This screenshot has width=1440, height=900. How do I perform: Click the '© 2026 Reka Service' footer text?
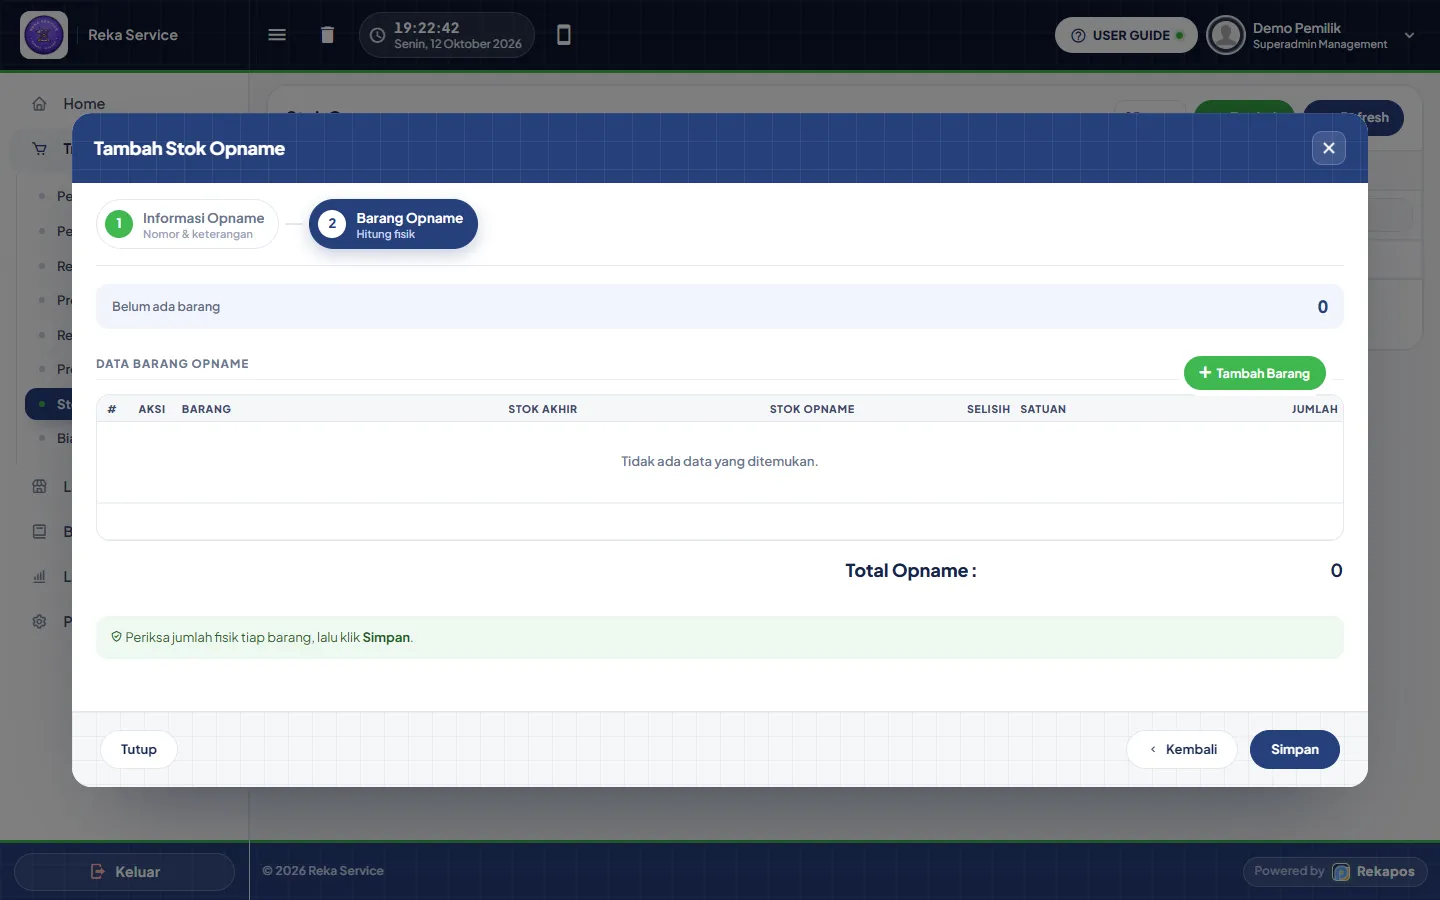tap(323, 871)
